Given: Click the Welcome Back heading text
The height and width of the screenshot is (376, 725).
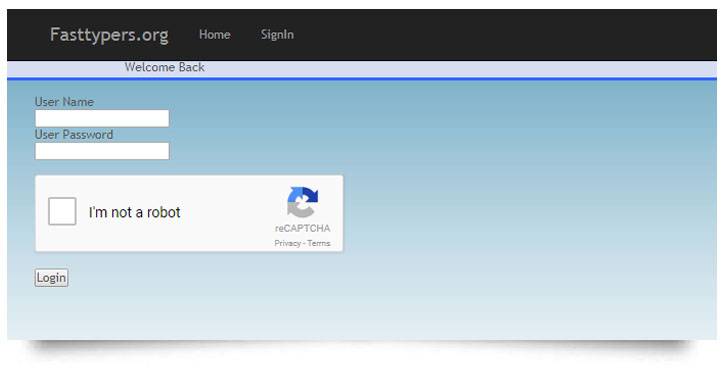Looking at the screenshot, I should pyautogui.click(x=165, y=68).
